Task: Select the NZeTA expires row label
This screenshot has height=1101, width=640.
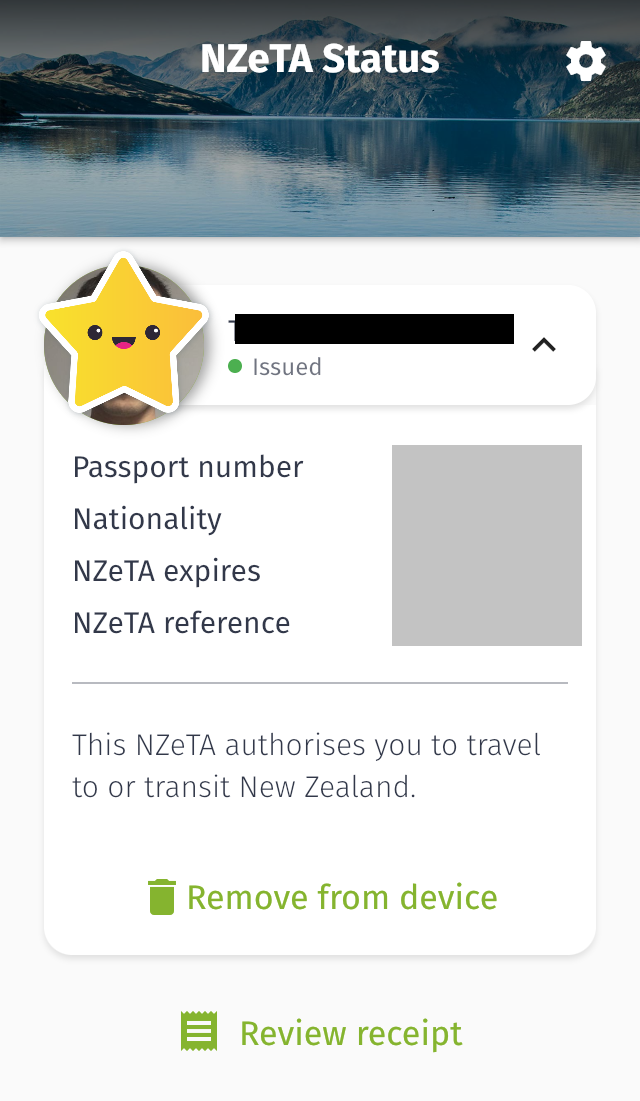Action: click(x=167, y=571)
